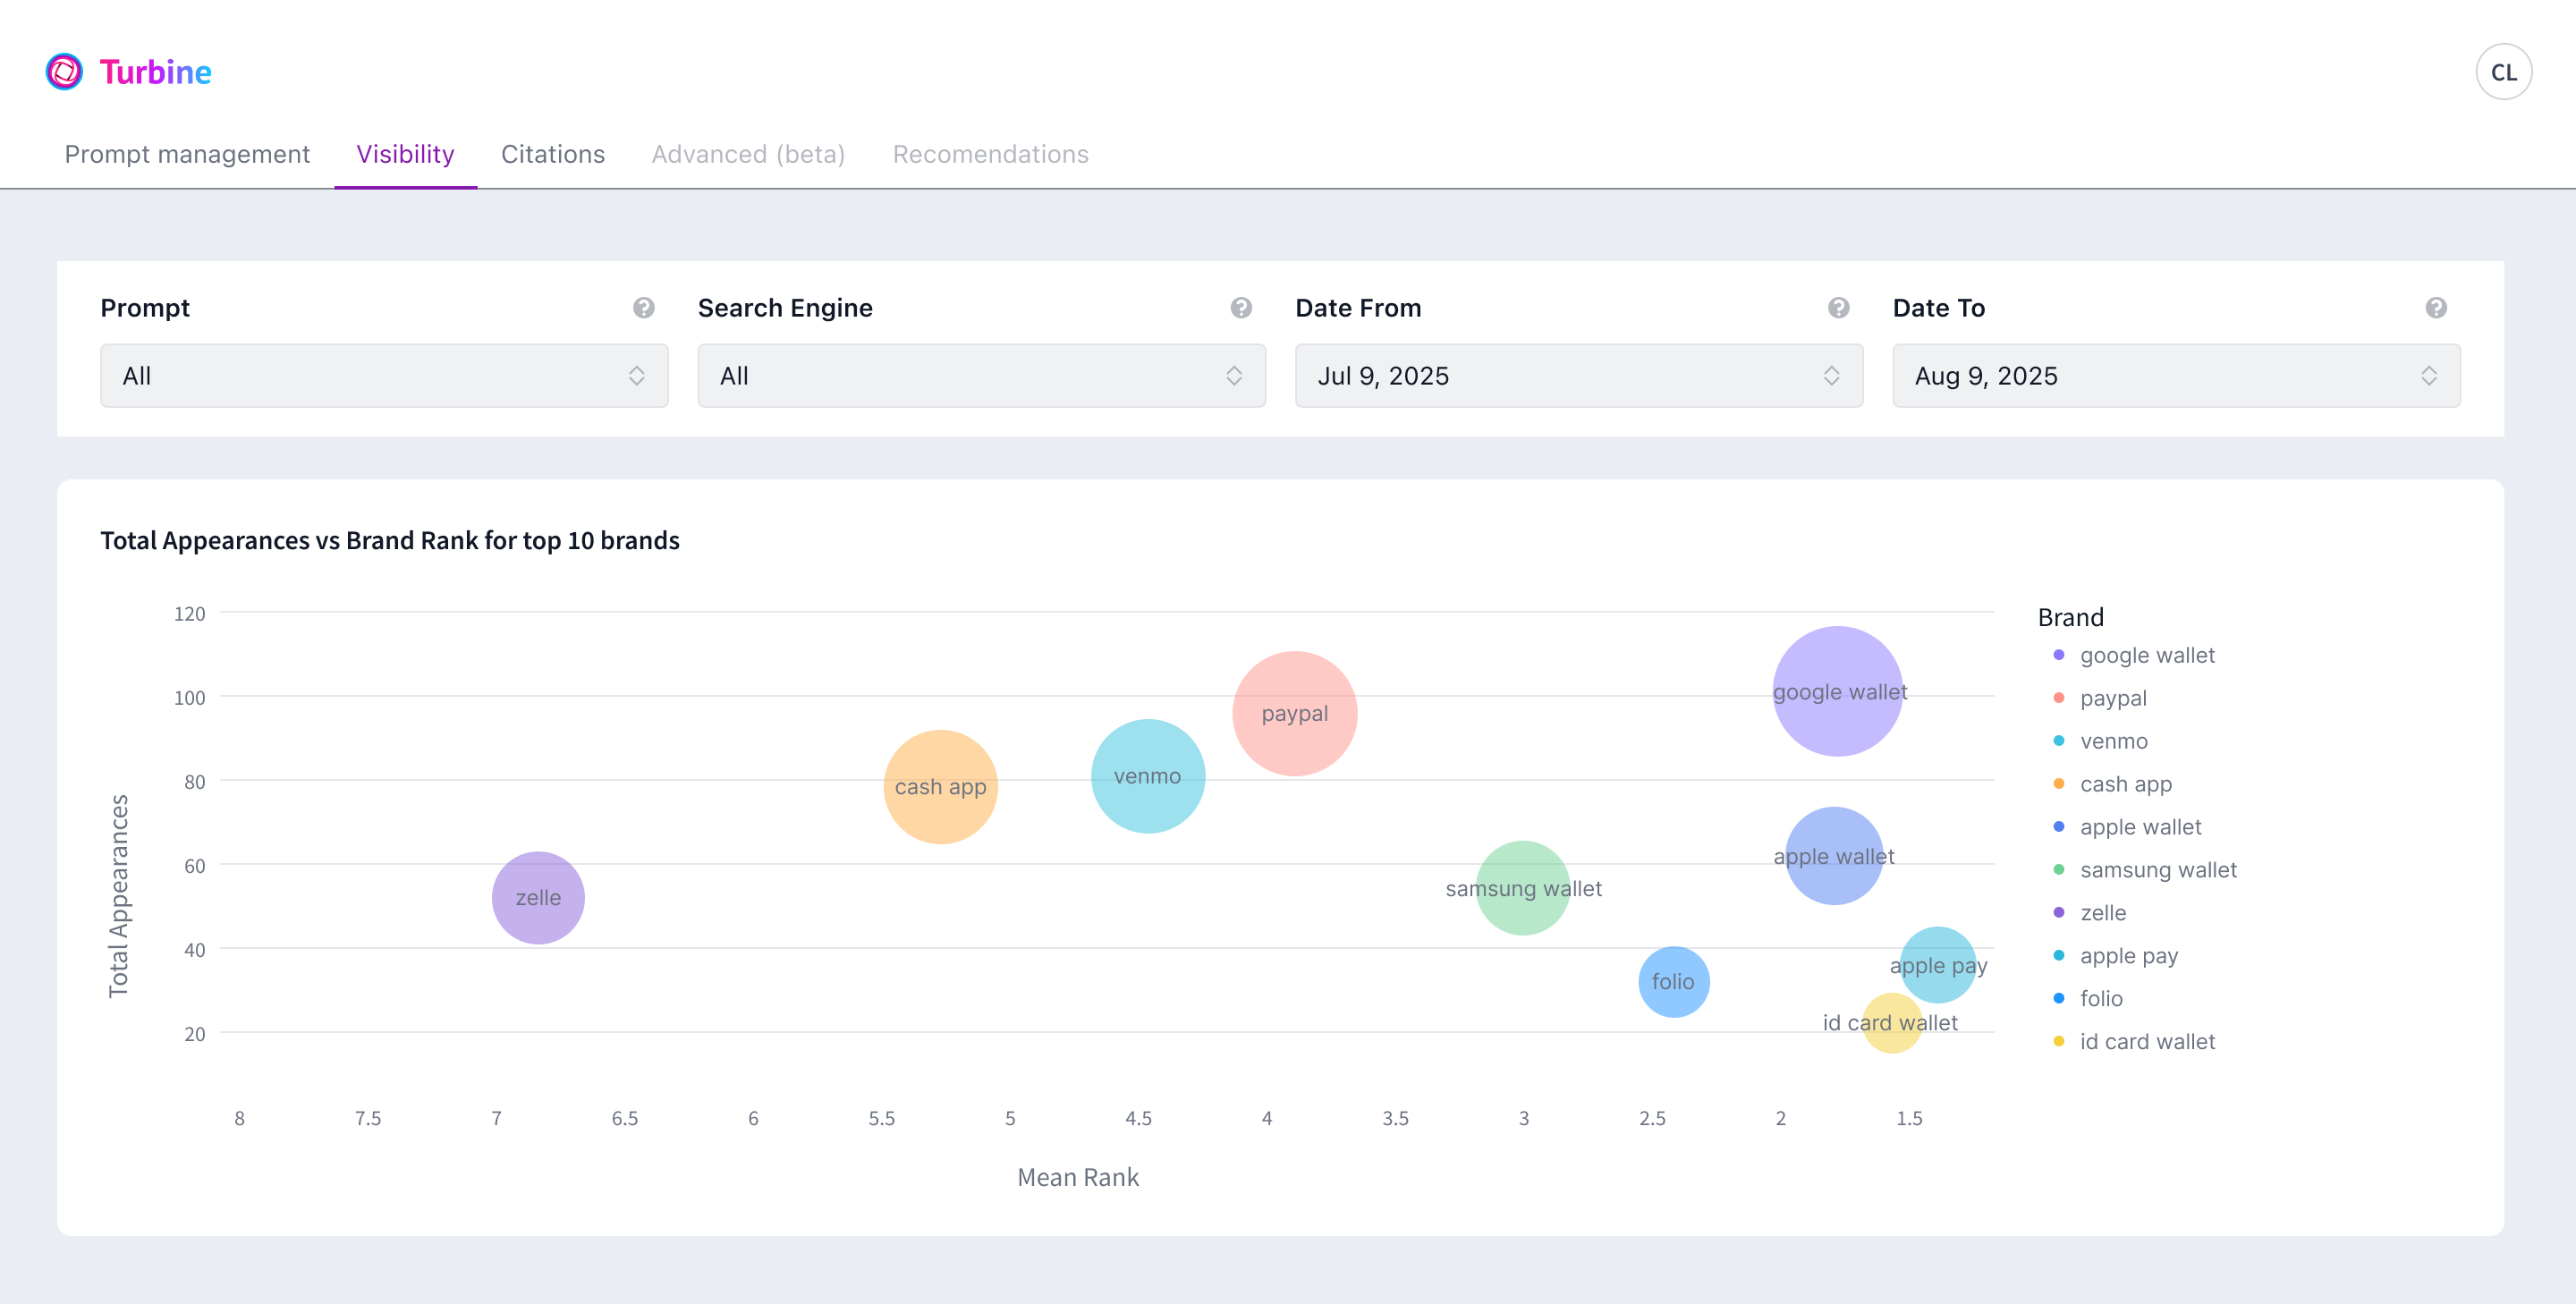Open the CL user avatar menu

(2503, 72)
